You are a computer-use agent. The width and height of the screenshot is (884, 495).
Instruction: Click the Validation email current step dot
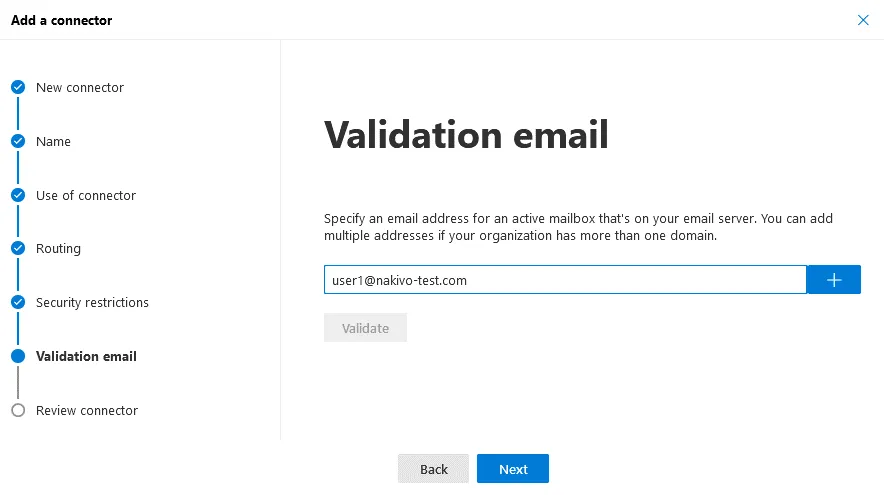18,356
